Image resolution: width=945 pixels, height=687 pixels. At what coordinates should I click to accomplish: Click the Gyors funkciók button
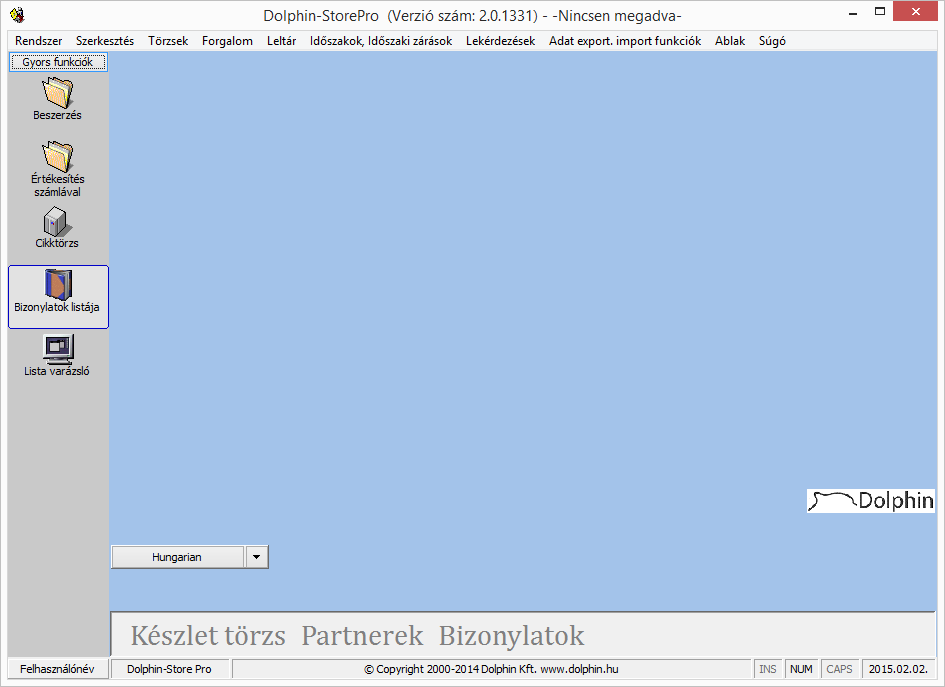(x=58, y=62)
